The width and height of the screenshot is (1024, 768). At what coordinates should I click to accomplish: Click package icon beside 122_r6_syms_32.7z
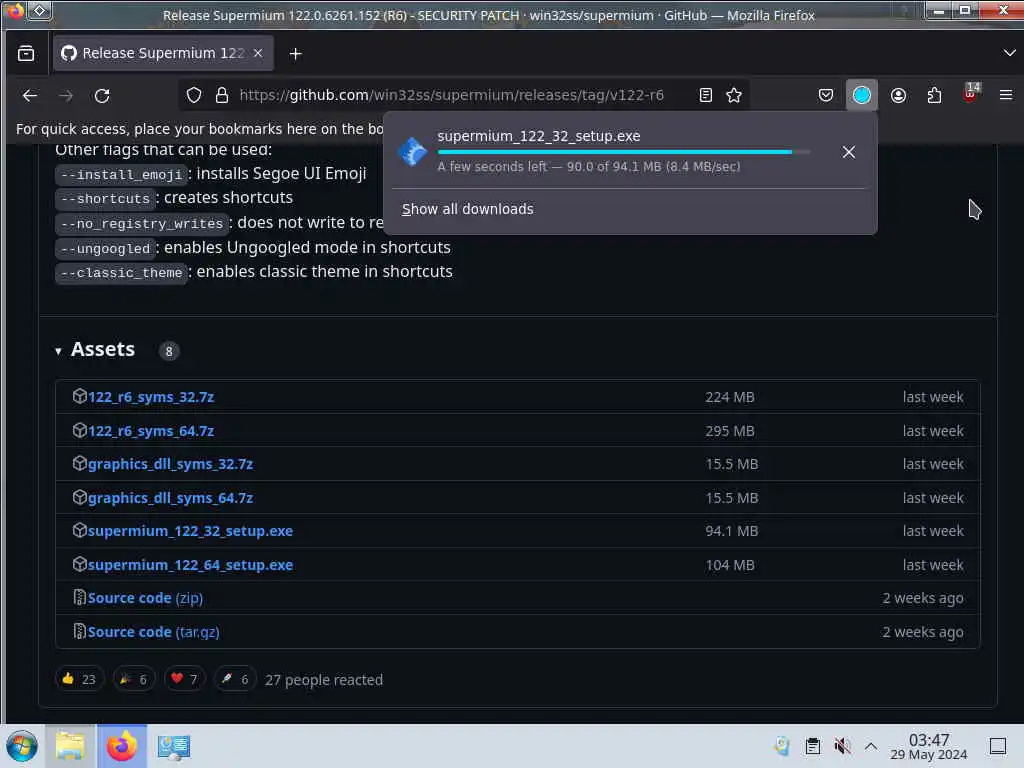coord(79,396)
